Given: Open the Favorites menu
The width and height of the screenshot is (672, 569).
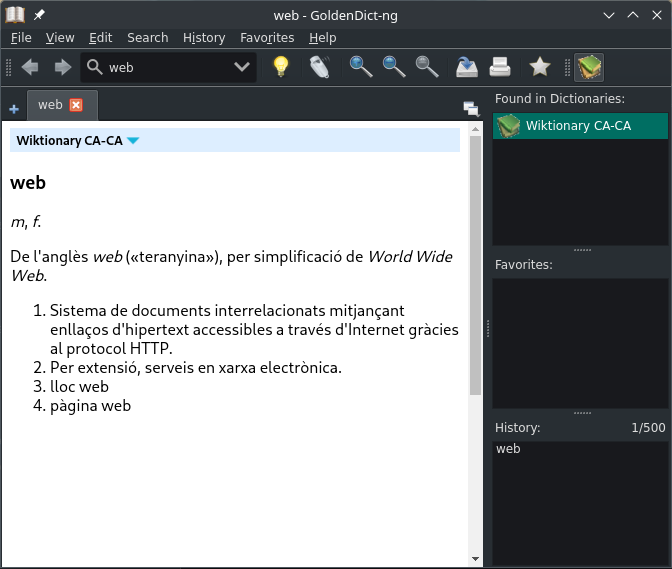Looking at the screenshot, I should [267, 37].
